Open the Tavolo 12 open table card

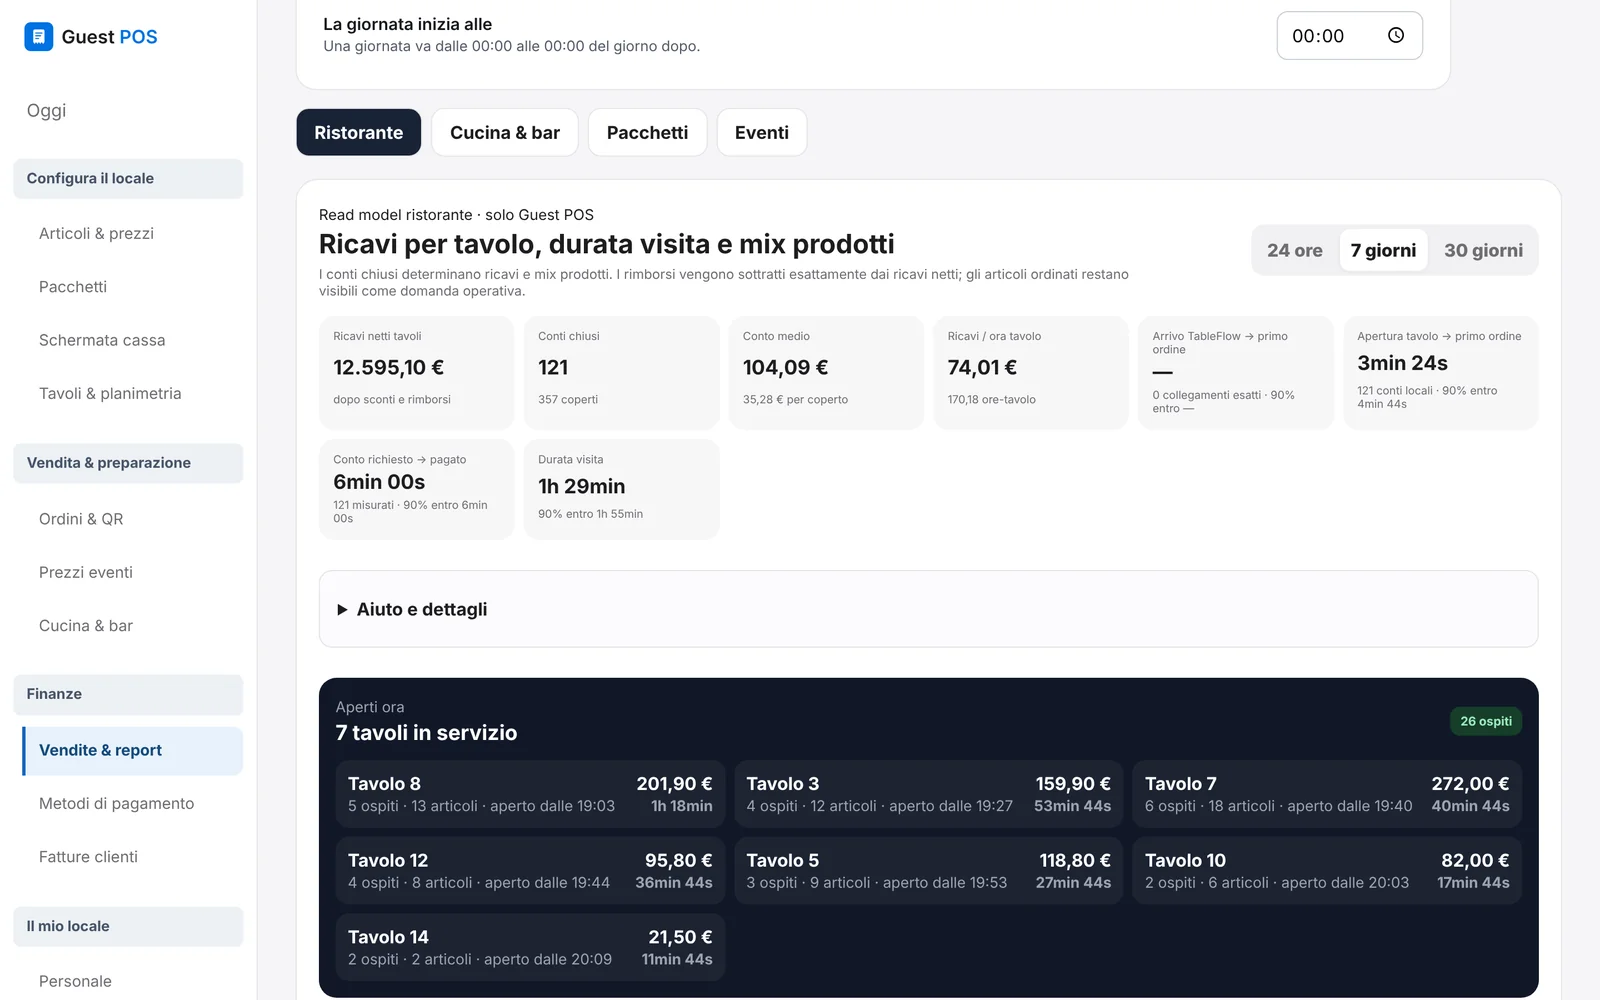530,871
